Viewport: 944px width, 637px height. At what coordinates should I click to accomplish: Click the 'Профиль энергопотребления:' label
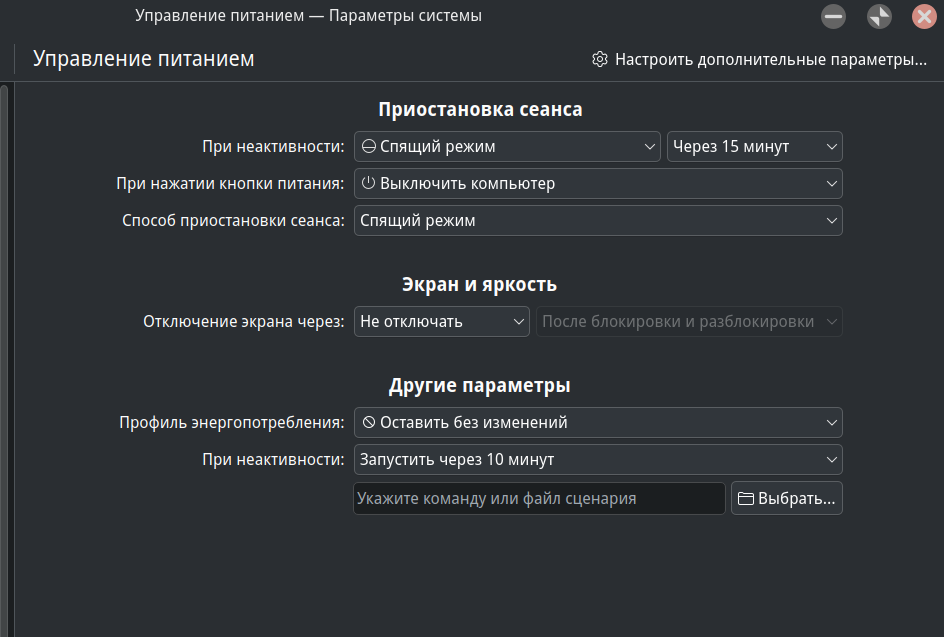click(x=232, y=423)
